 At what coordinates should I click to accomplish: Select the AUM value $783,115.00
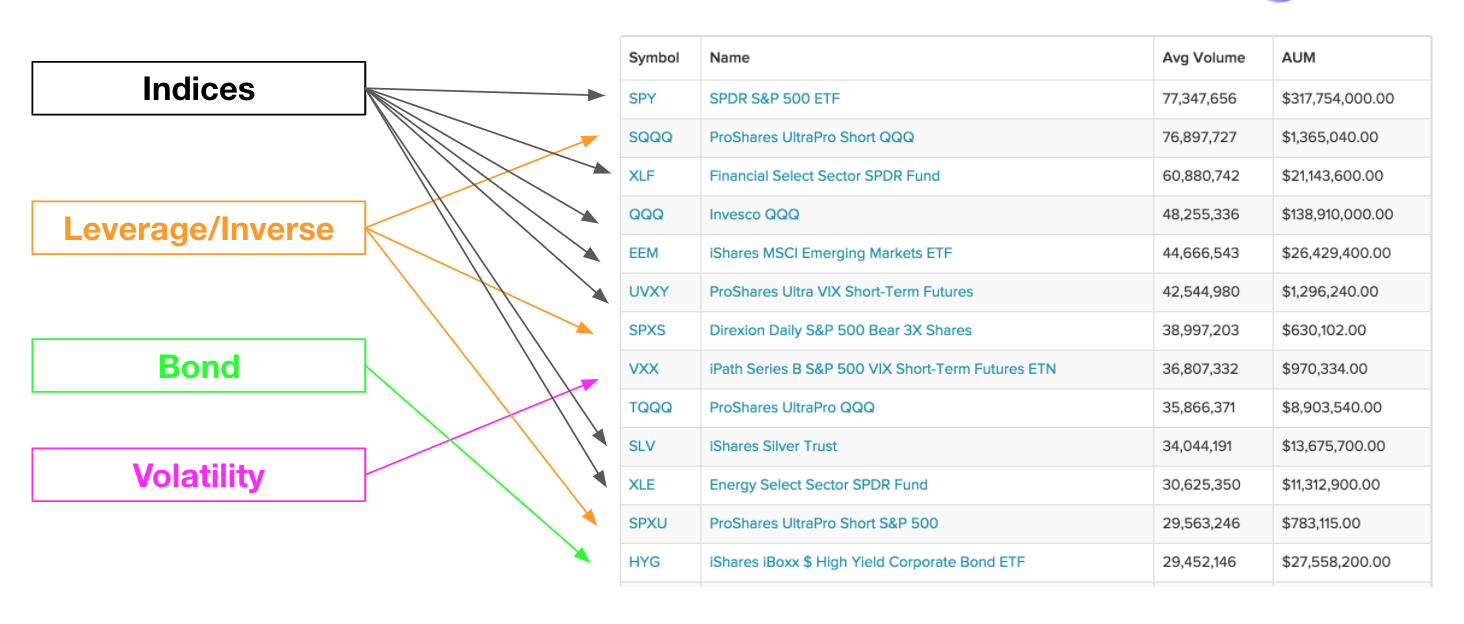1322,523
